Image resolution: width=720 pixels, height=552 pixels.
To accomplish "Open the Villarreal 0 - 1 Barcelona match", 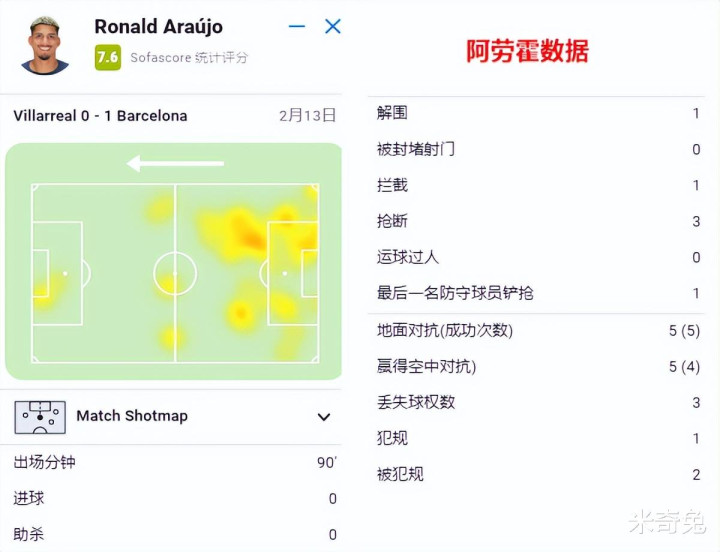I will pyautogui.click(x=100, y=116).
